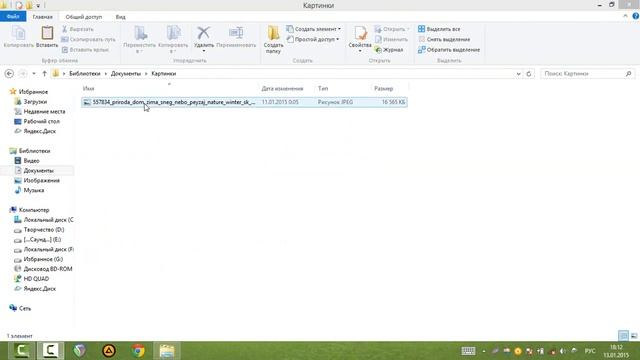This screenshot has height=360, width=640.
Task: Click Изменить in the ribbon
Action: (391, 39)
